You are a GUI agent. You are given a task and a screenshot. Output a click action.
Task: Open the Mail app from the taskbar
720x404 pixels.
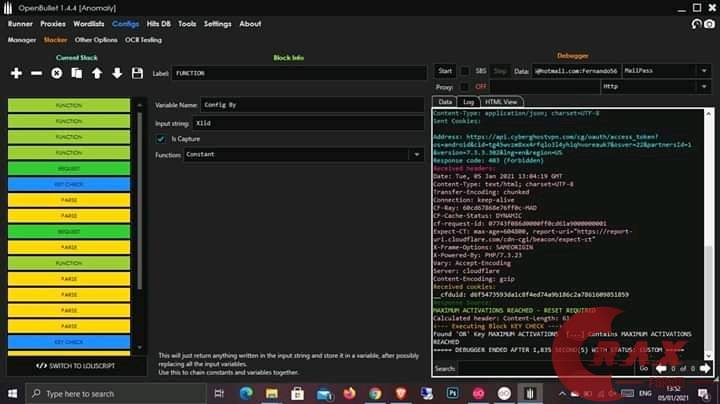(x=324, y=393)
